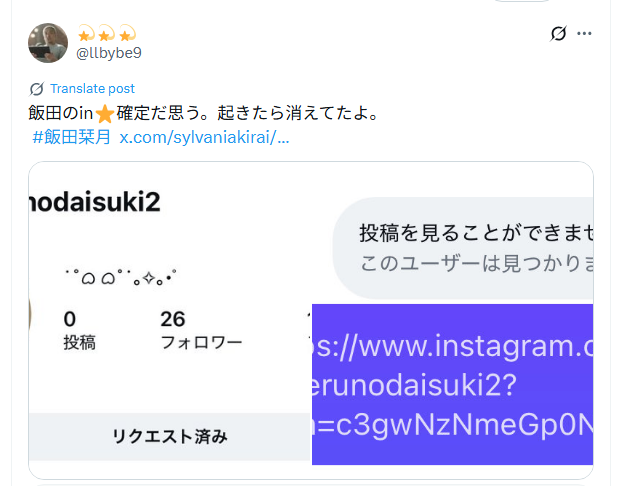Screen dimensions: 622x486
Task: Open the x.com/sylvaniakirai quoted link
Action: tap(204, 137)
